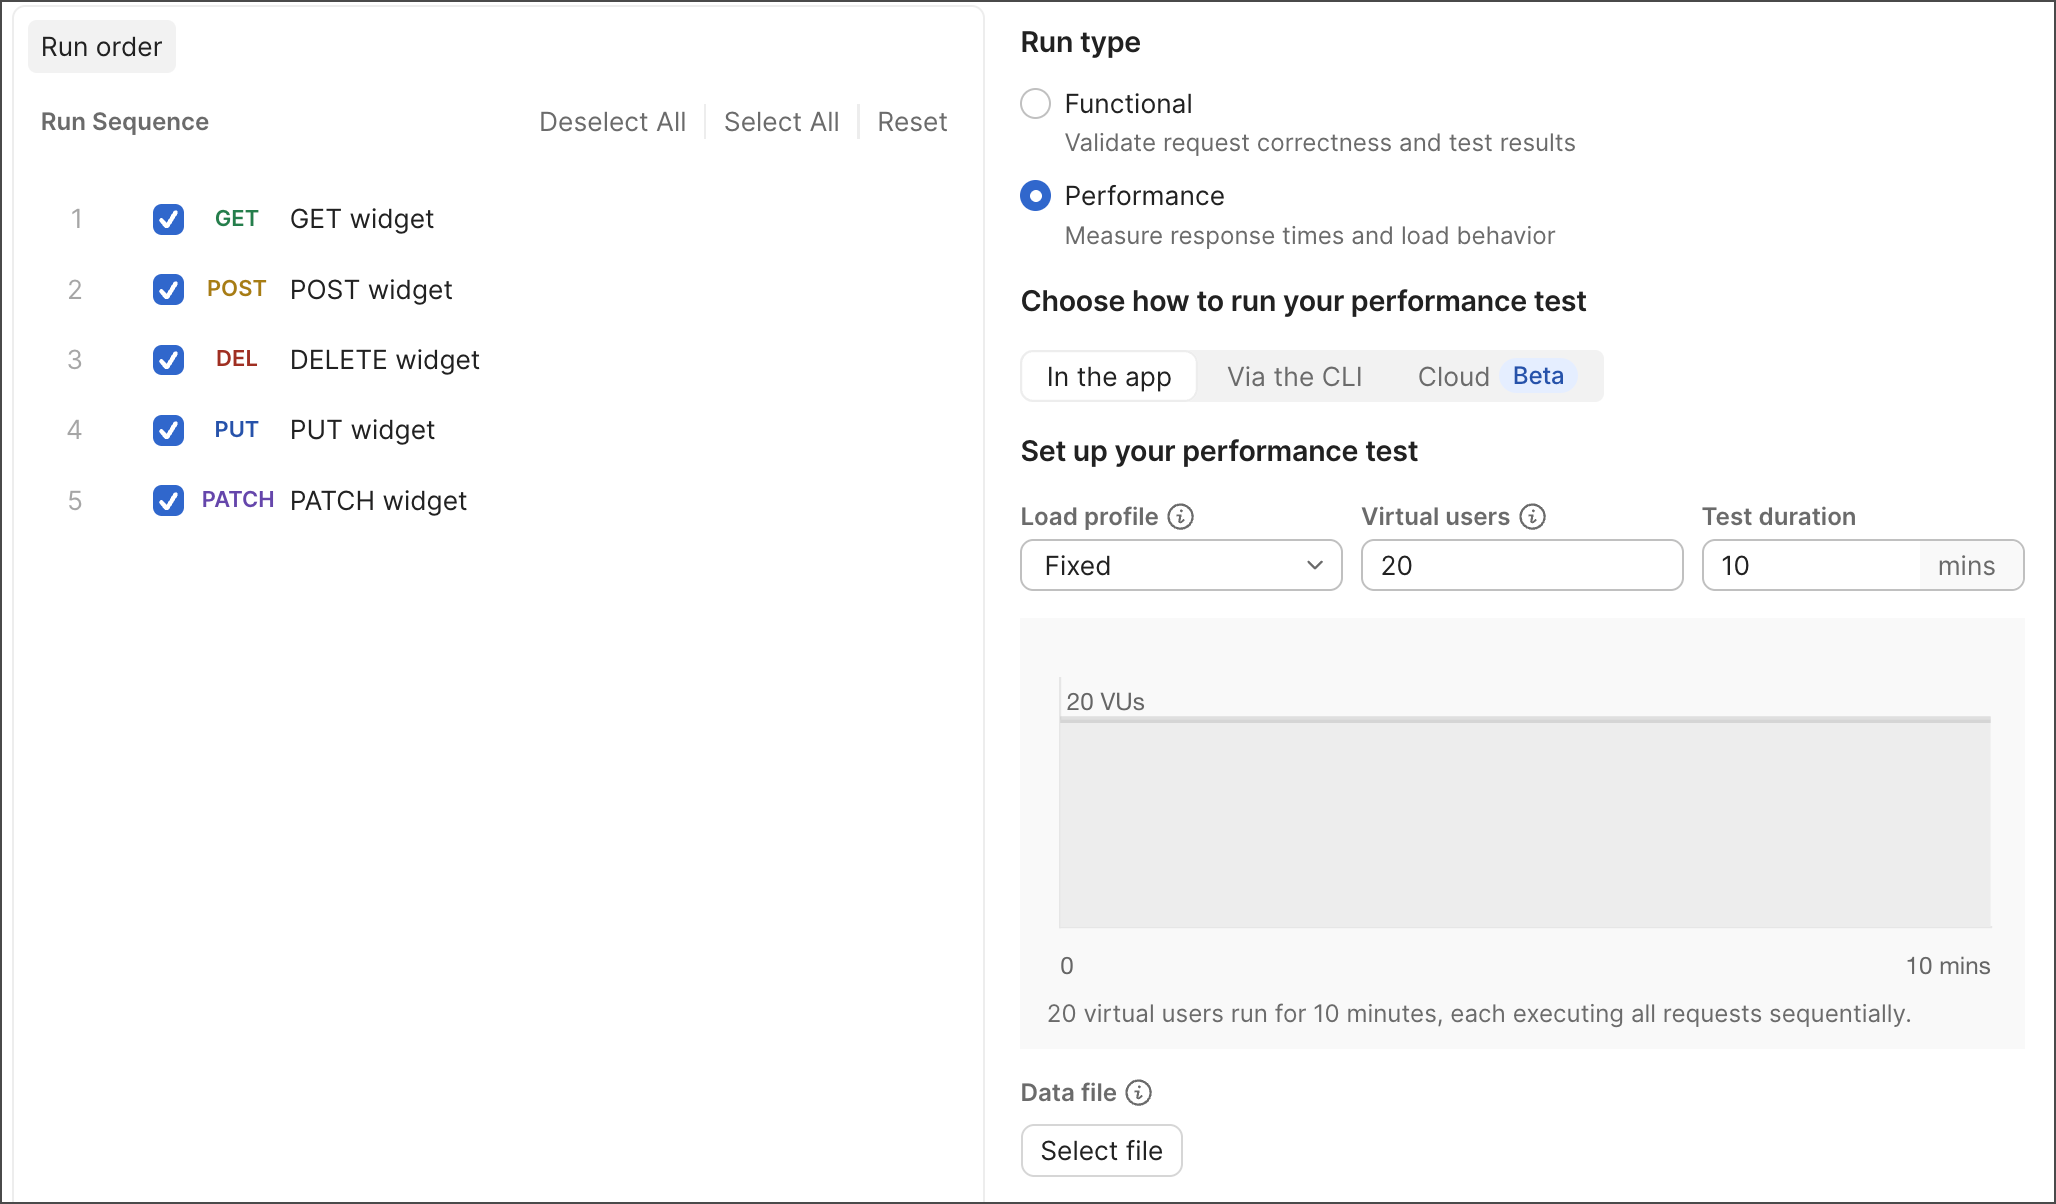Click the green GET method label

(237, 219)
